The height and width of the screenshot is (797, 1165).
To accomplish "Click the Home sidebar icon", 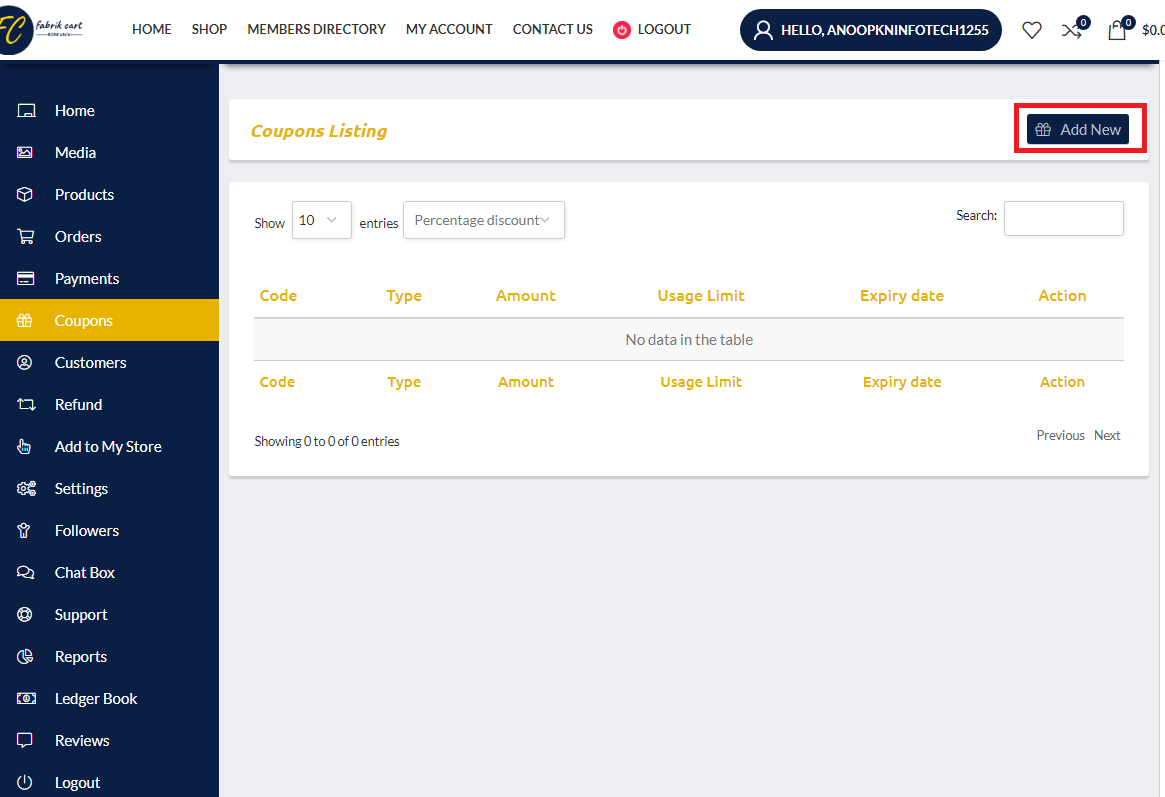I will [26, 111].
